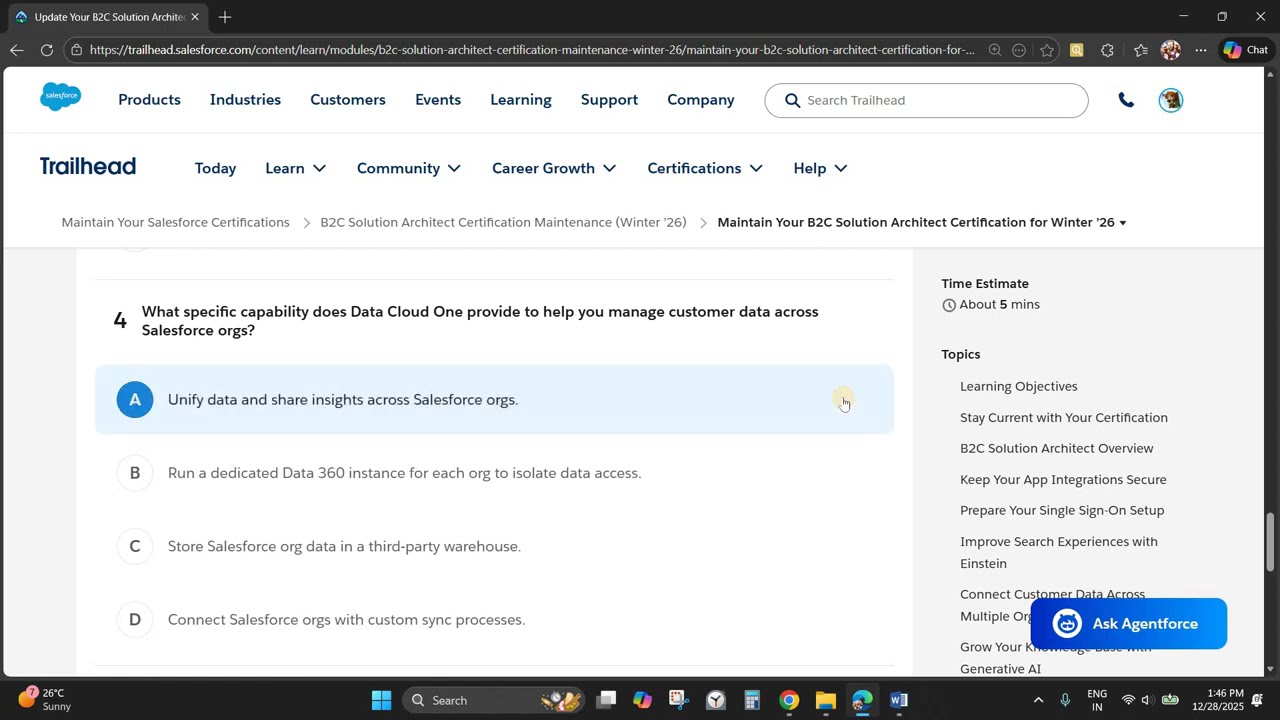Jump to B2C Solution Architect Overview topic
This screenshot has width=1280, height=720.
[1057, 448]
